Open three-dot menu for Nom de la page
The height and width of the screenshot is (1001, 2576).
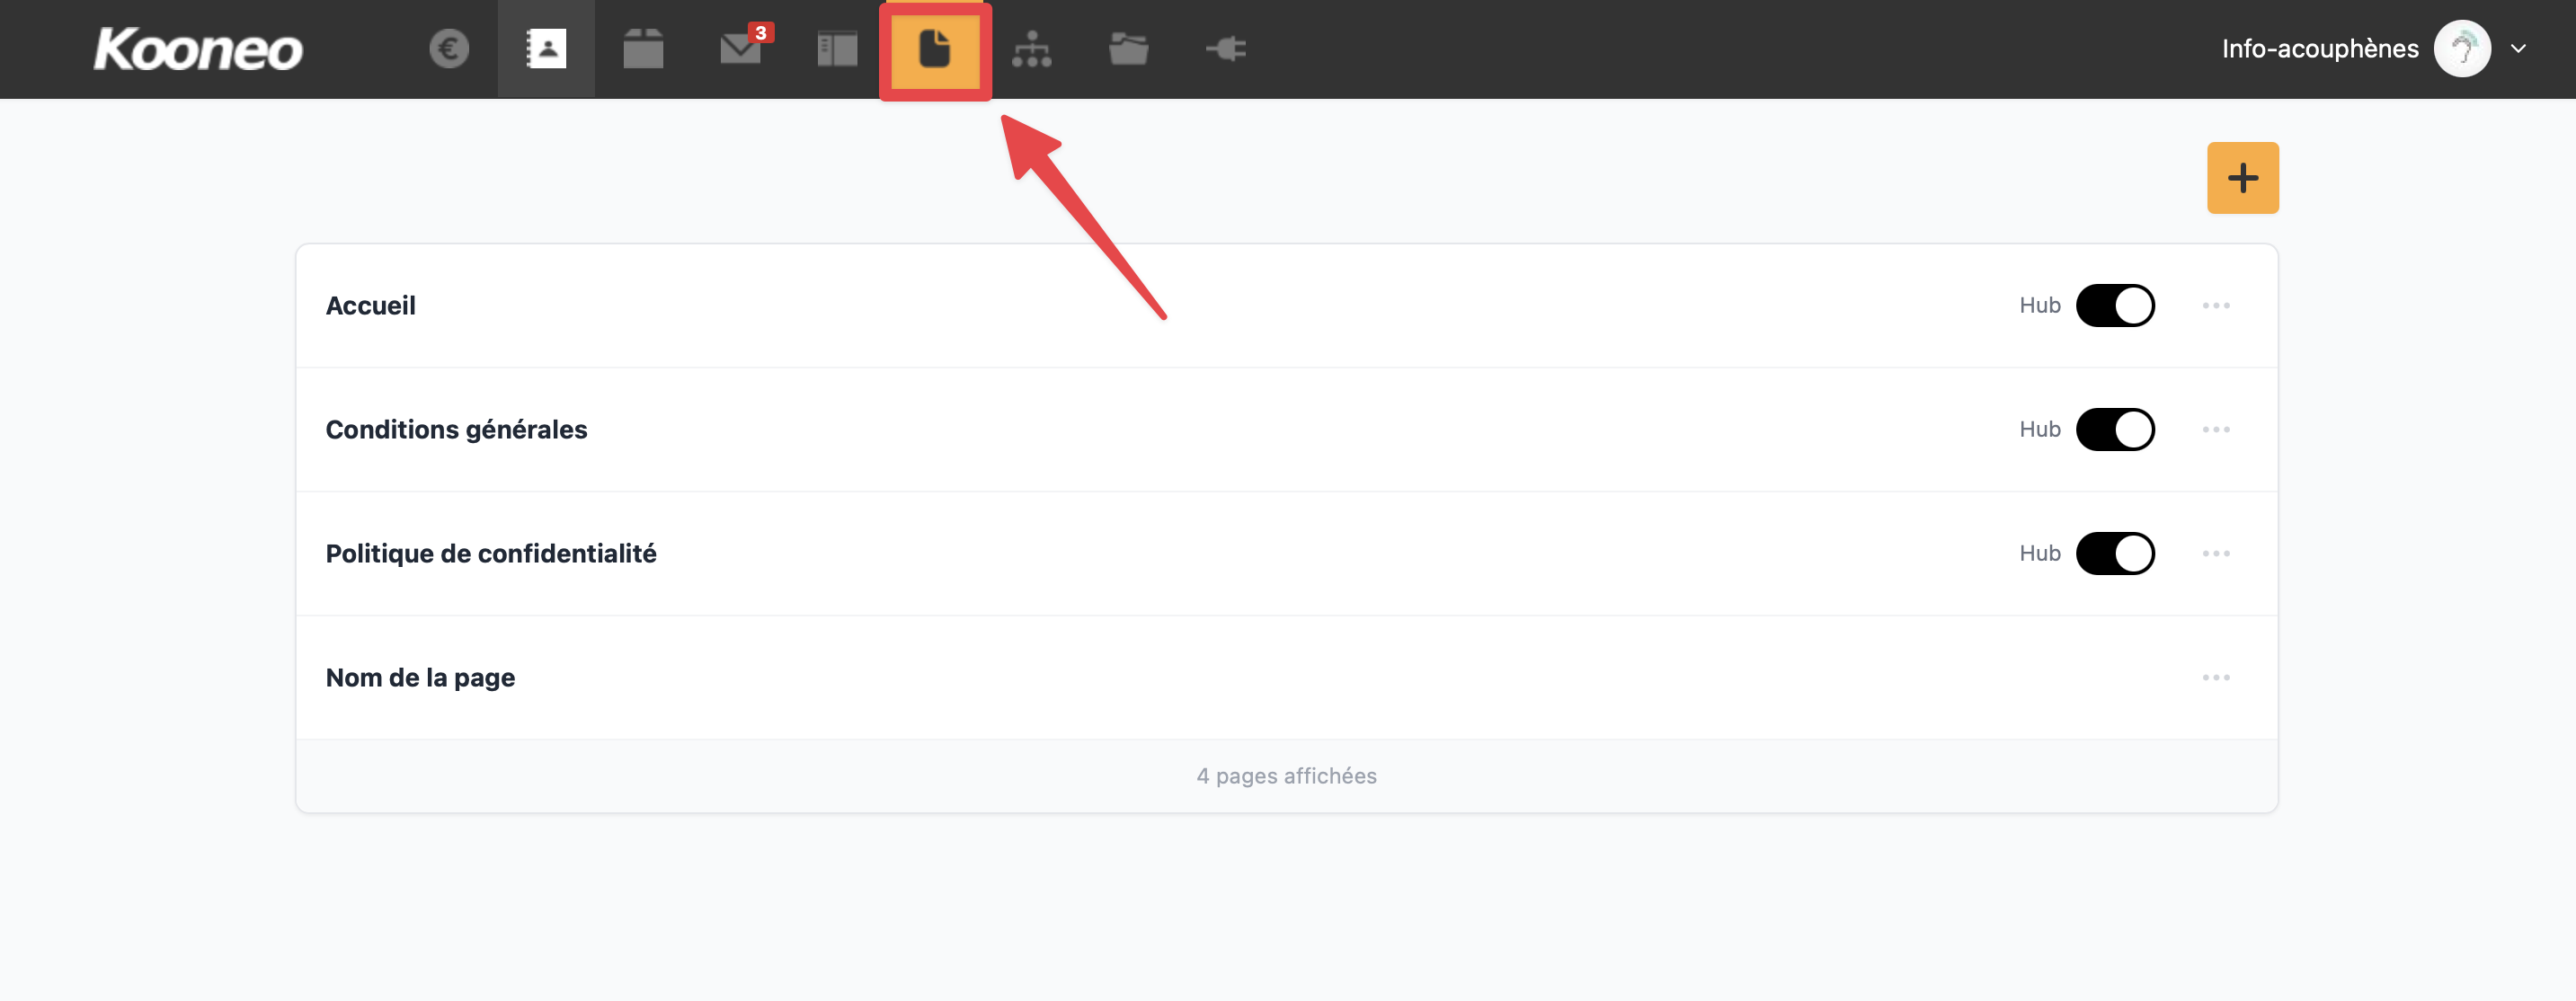click(2216, 677)
